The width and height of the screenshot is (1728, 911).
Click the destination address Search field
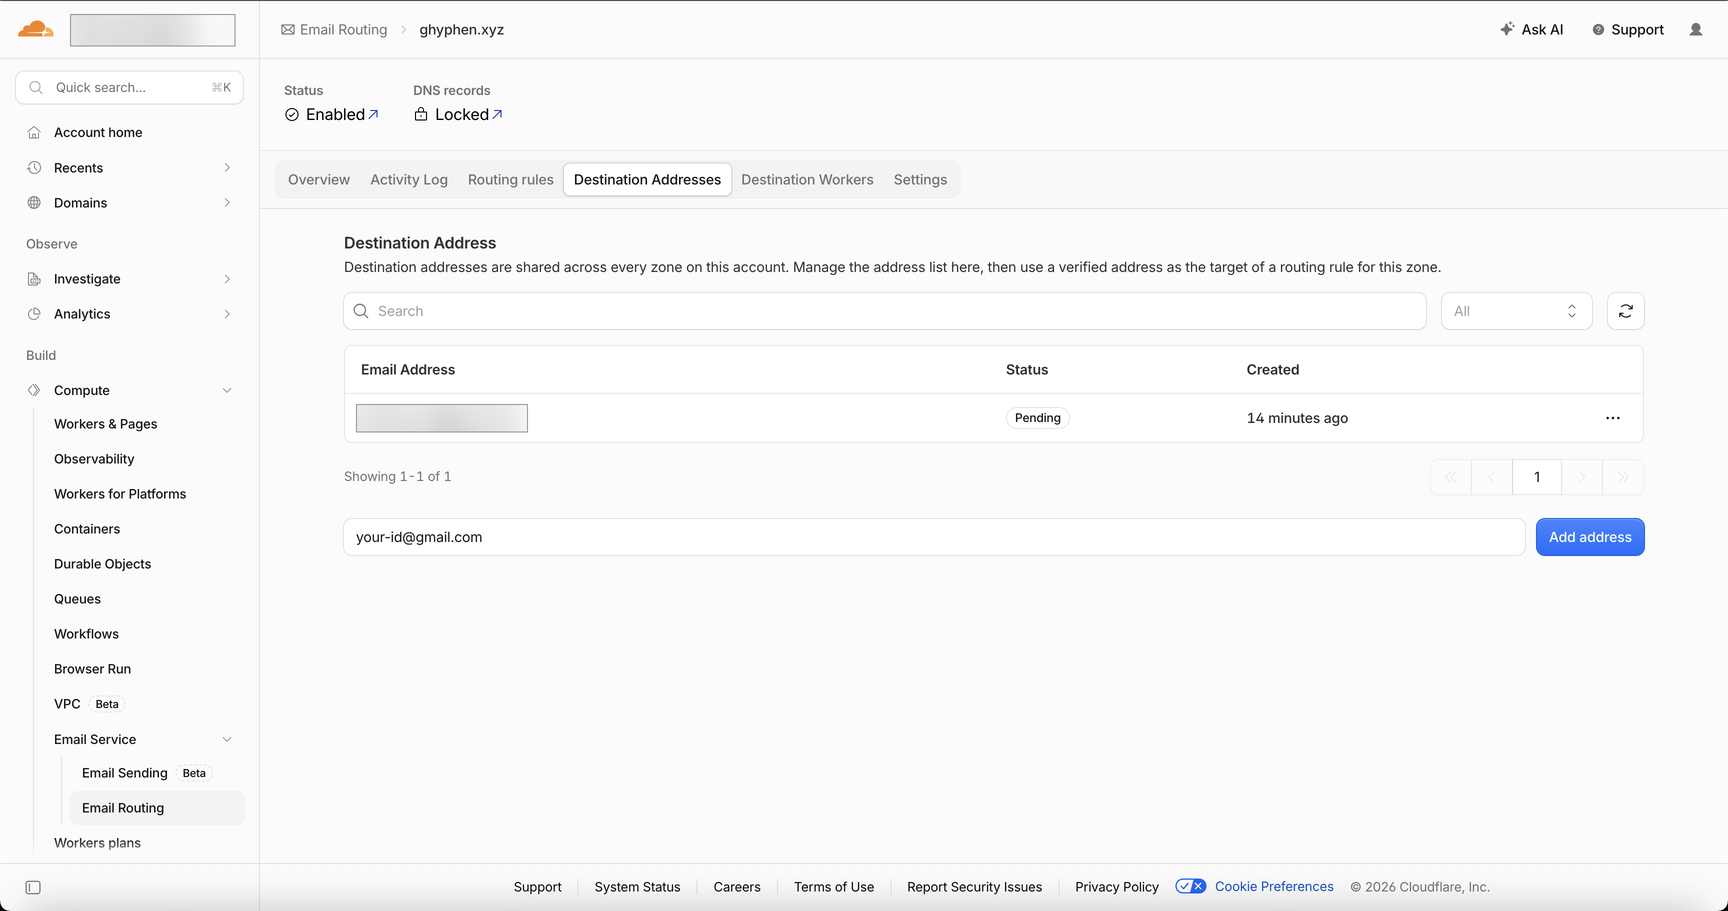pyautogui.click(x=885, y=311)
